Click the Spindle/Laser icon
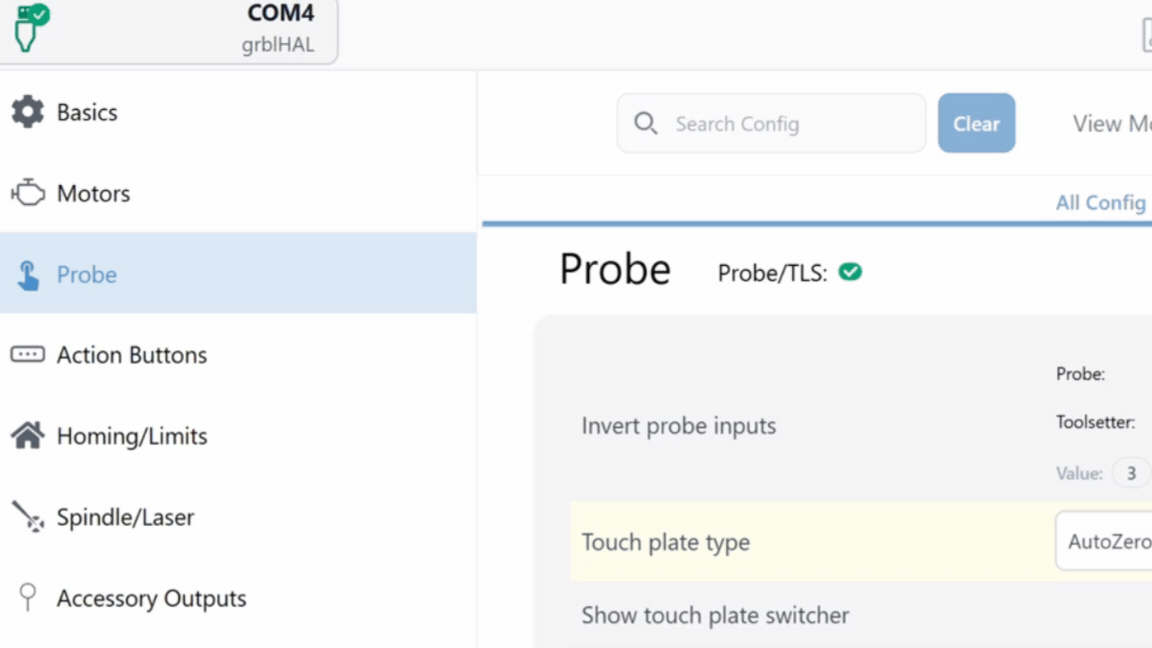Image resolution: width=1152 pixels, height=648 pixels. (x=28, y=516)
